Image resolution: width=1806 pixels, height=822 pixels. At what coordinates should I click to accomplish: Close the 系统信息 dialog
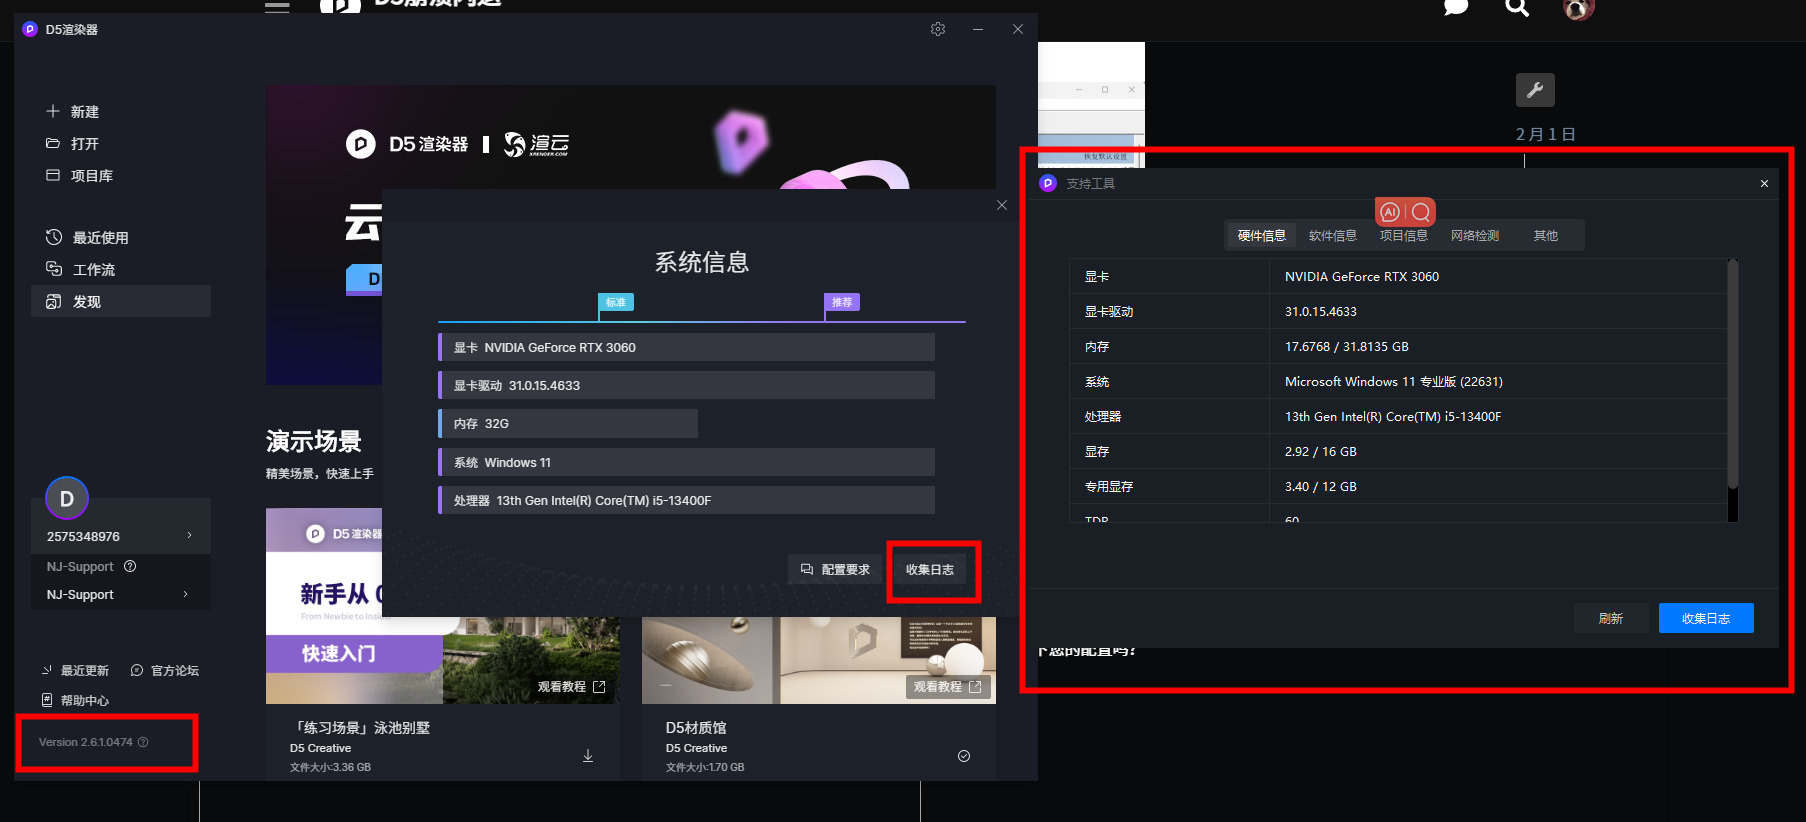tap(1001, 205)
